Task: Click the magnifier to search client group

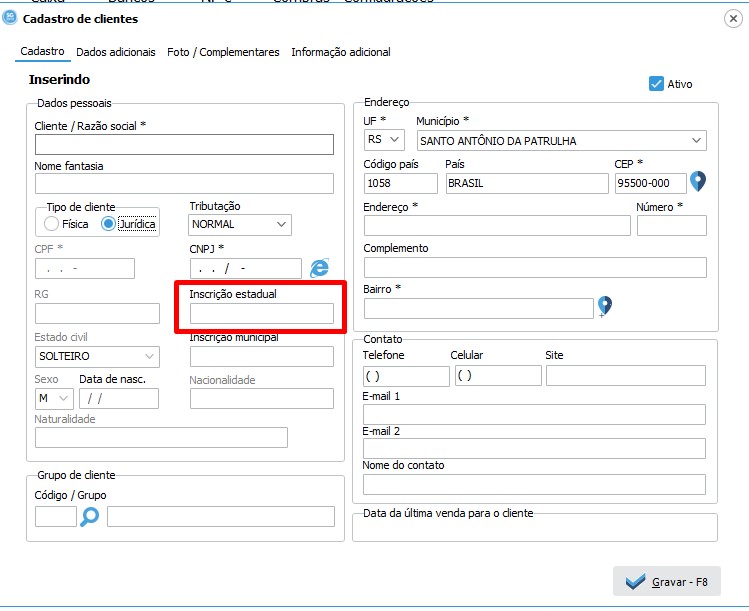Action: (x=90, y=516)
